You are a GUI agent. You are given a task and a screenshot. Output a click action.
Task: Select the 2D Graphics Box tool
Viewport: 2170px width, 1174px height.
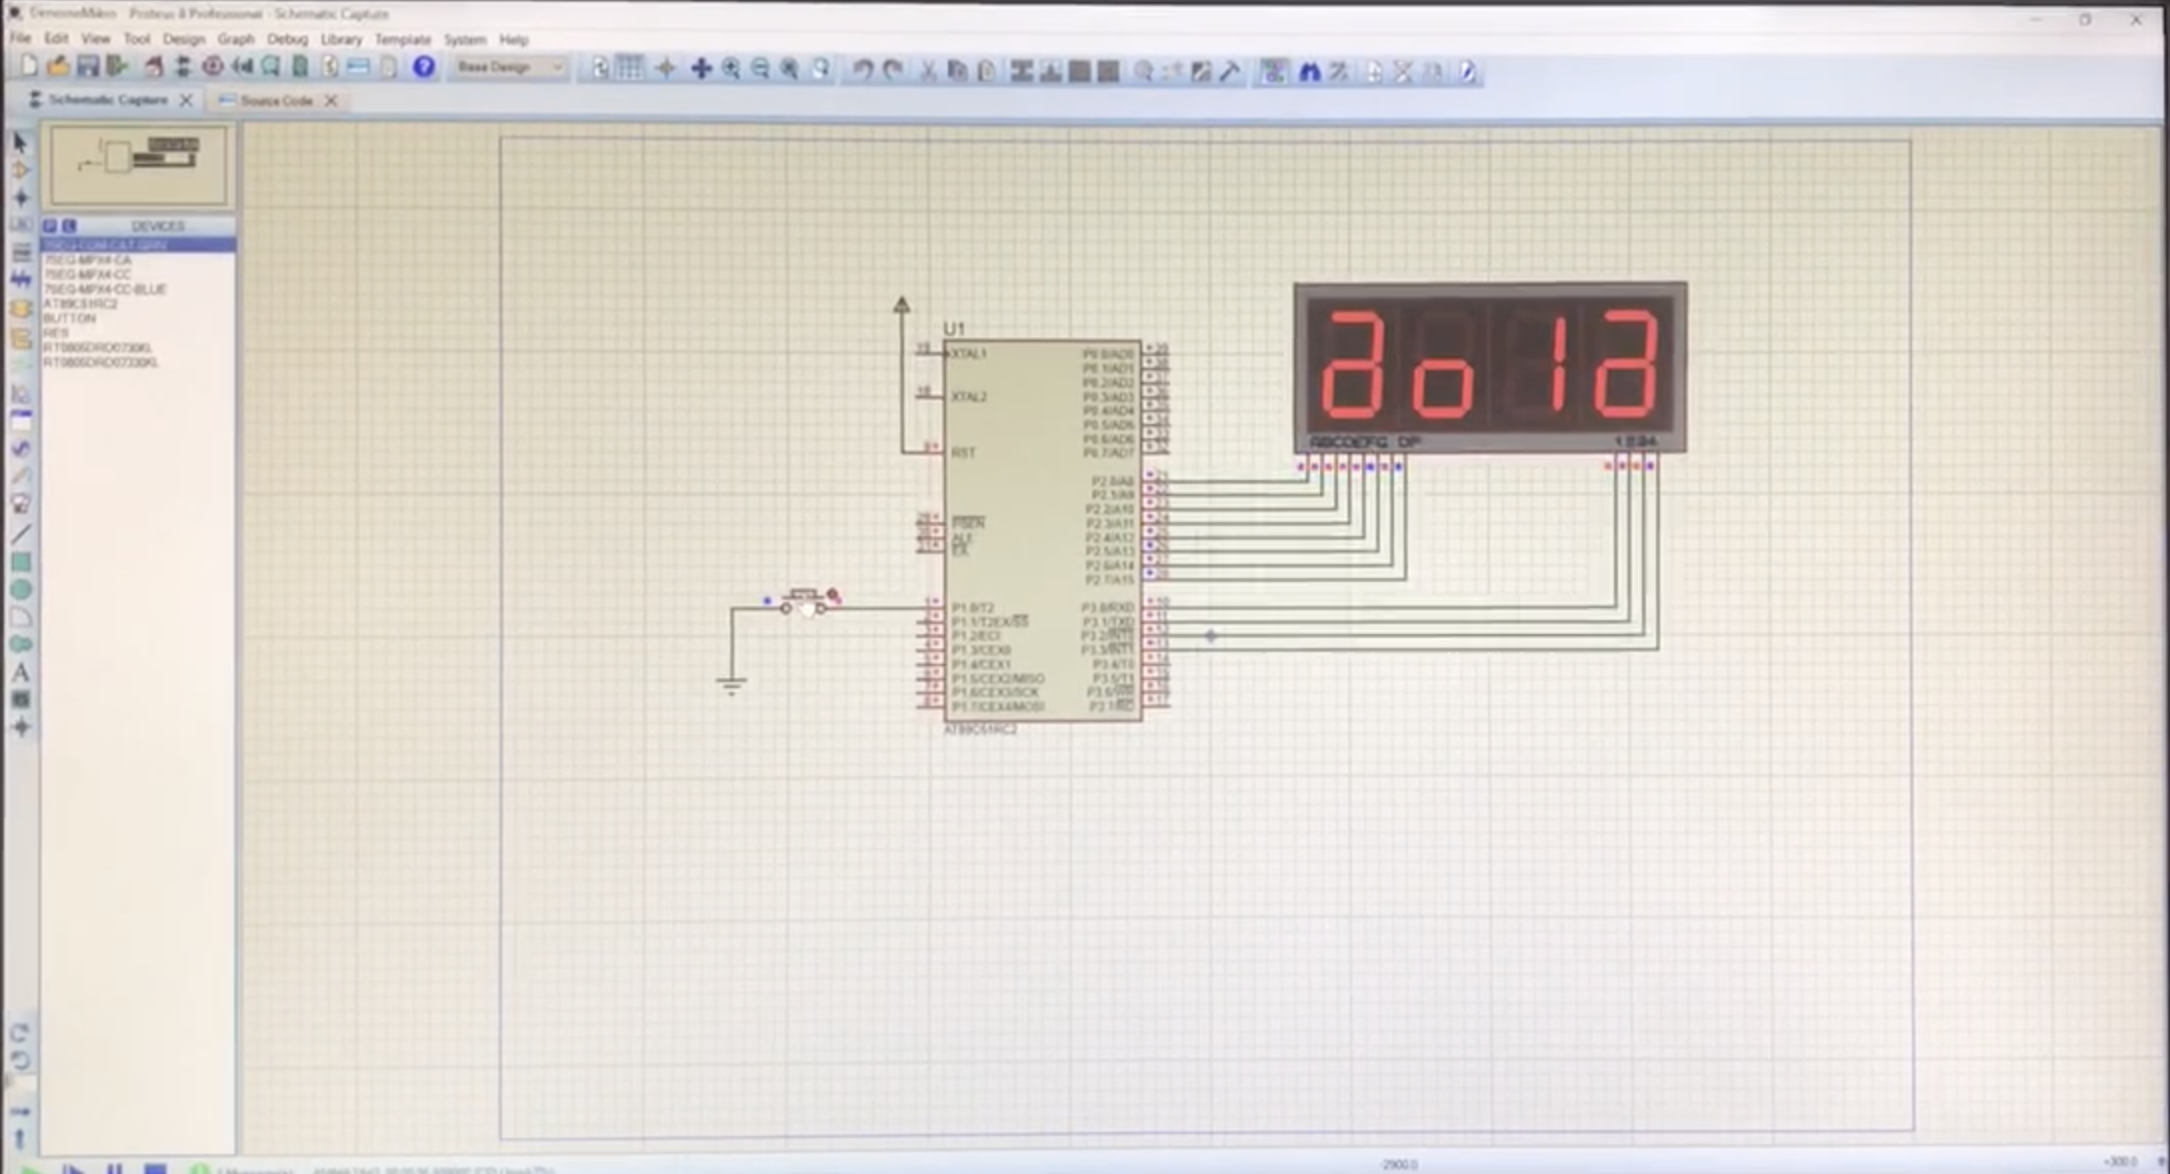point(20,562)
